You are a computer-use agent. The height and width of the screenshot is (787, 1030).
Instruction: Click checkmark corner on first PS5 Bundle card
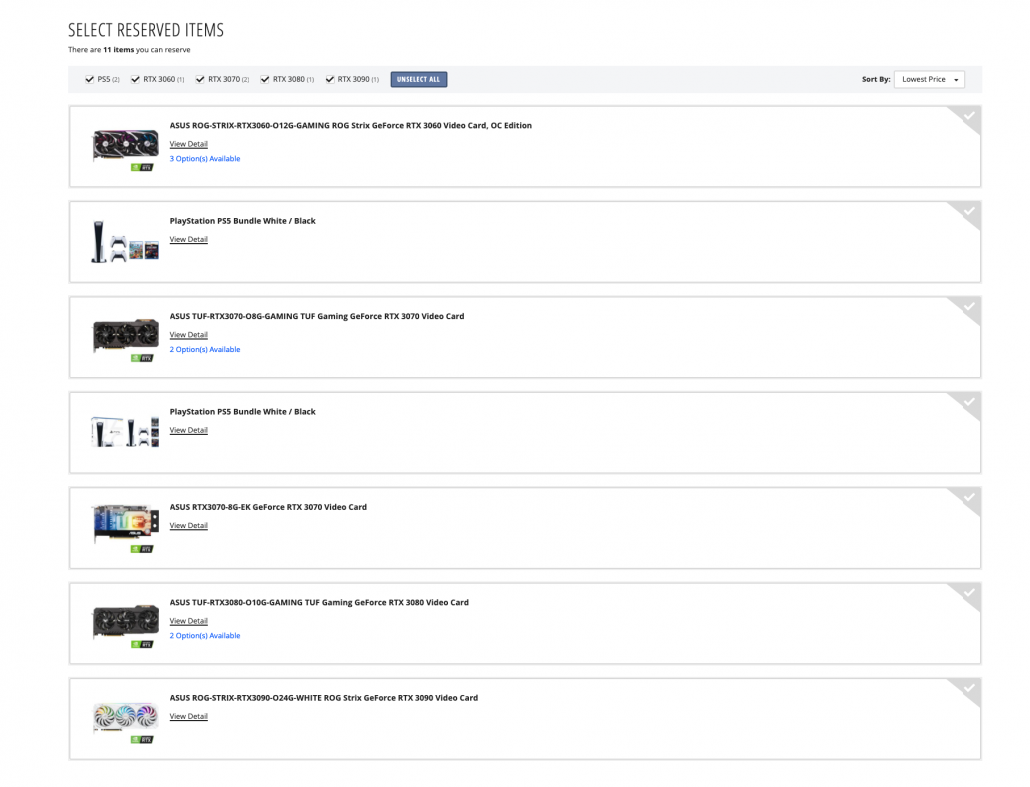tap(968, 212)
